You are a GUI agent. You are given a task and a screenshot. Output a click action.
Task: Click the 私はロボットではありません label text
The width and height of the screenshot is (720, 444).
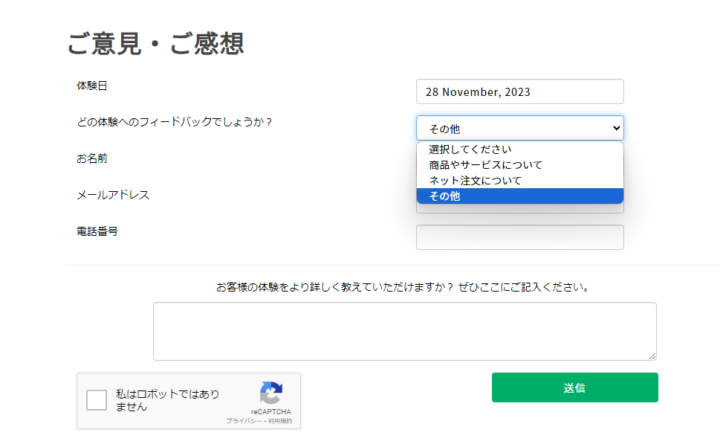[x=167, y=401]
